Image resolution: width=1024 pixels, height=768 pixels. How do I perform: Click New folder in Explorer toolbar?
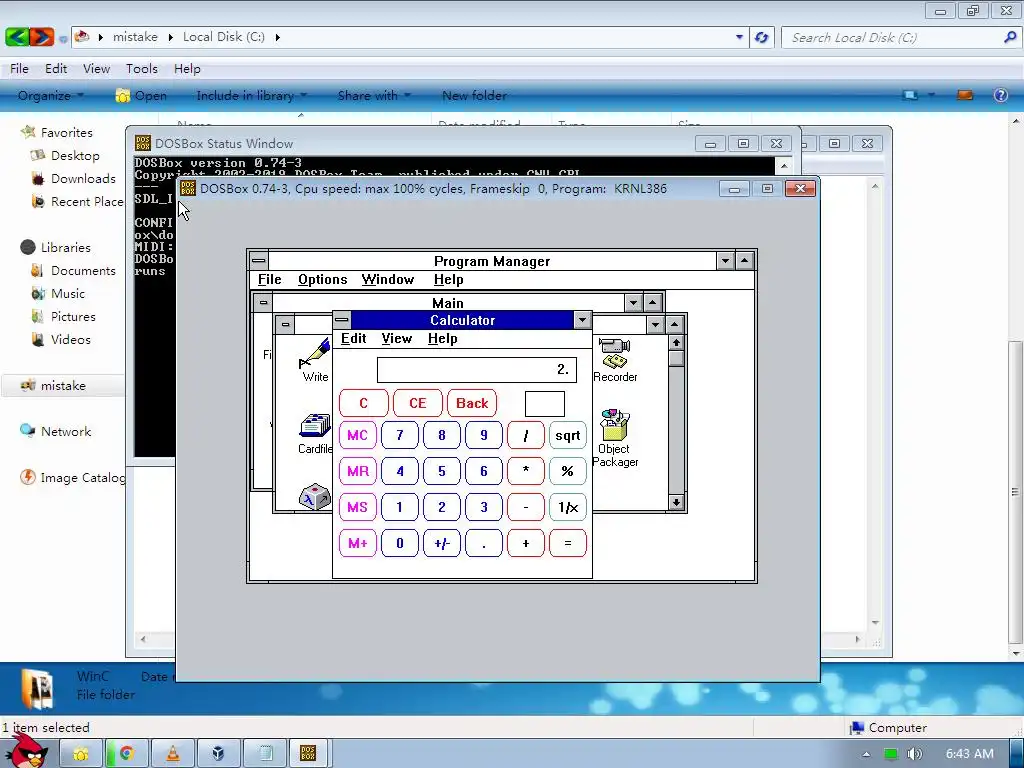pyautogui.click(x=474, y=95)
